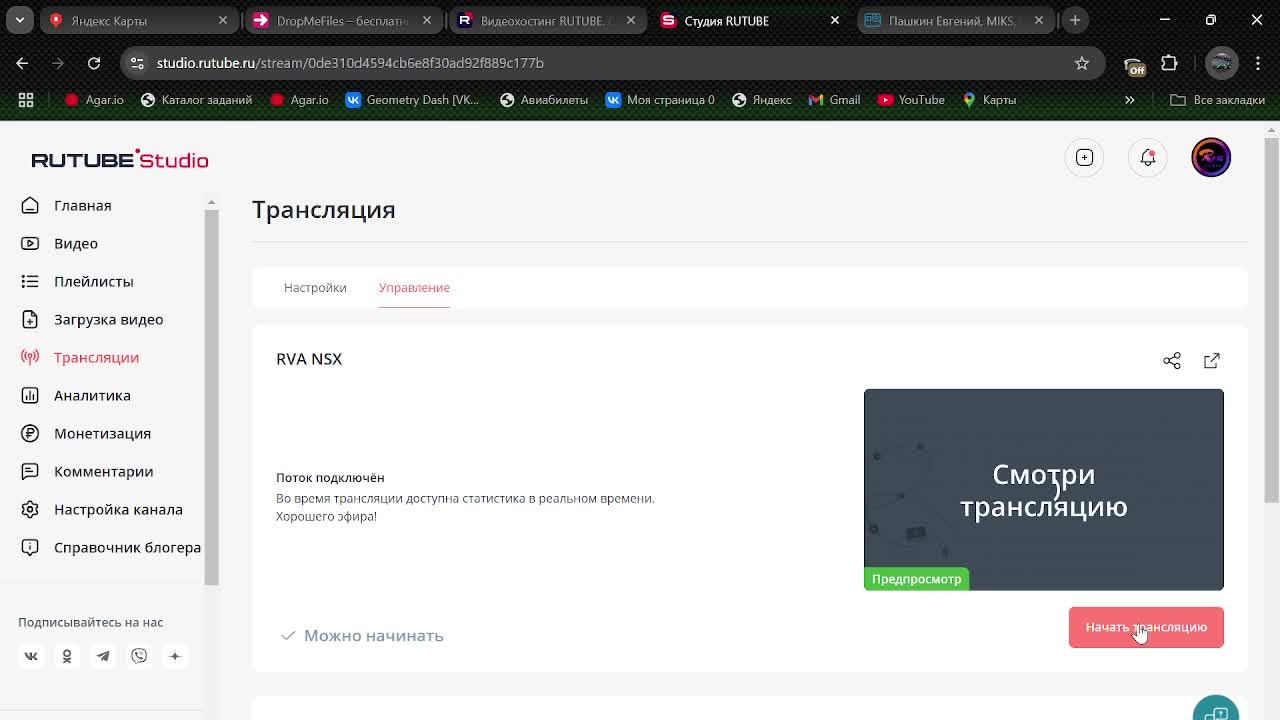
Task: Close the Студия RUTUBE browser tab
Action: pyautogui.click(x=835, y=20)
